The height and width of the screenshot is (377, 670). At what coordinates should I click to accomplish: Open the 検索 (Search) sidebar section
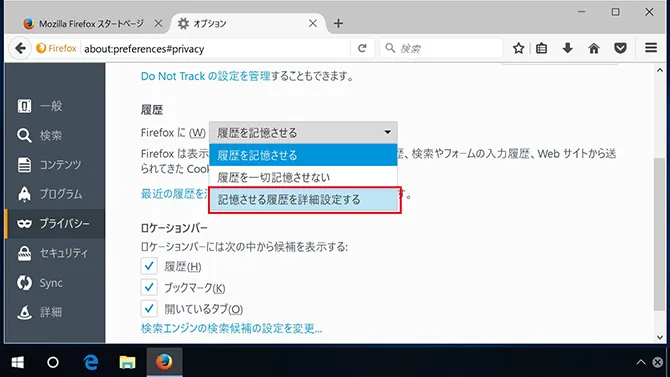(x=55, y=135)
